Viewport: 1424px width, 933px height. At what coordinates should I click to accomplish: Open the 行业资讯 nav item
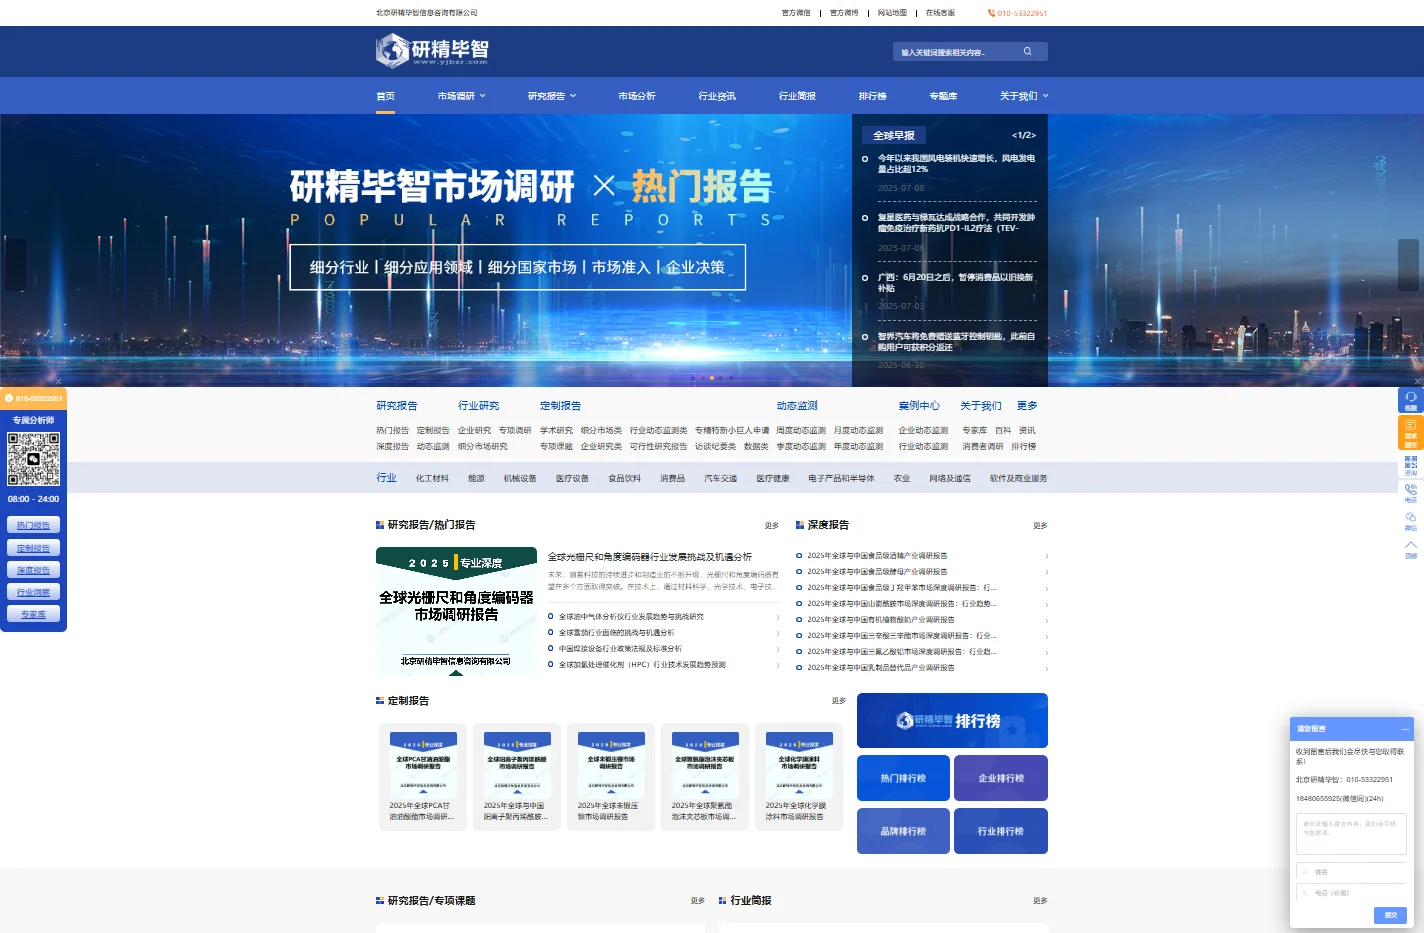(x=717, y=96)
